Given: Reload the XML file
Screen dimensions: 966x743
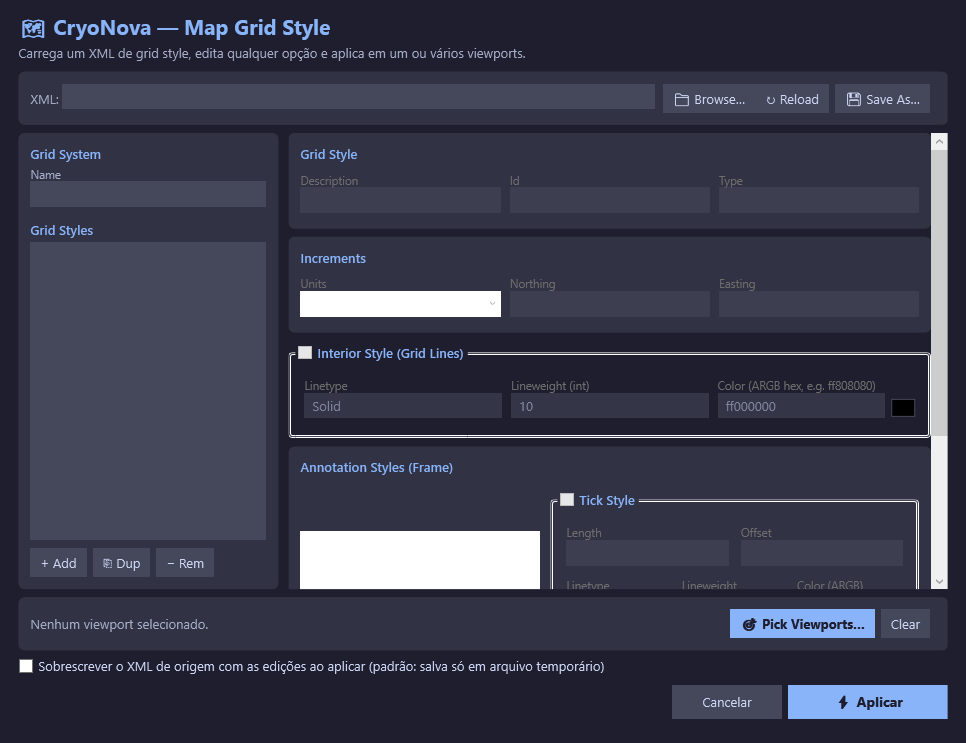Looking at the screenshot, I should (792, 99).
